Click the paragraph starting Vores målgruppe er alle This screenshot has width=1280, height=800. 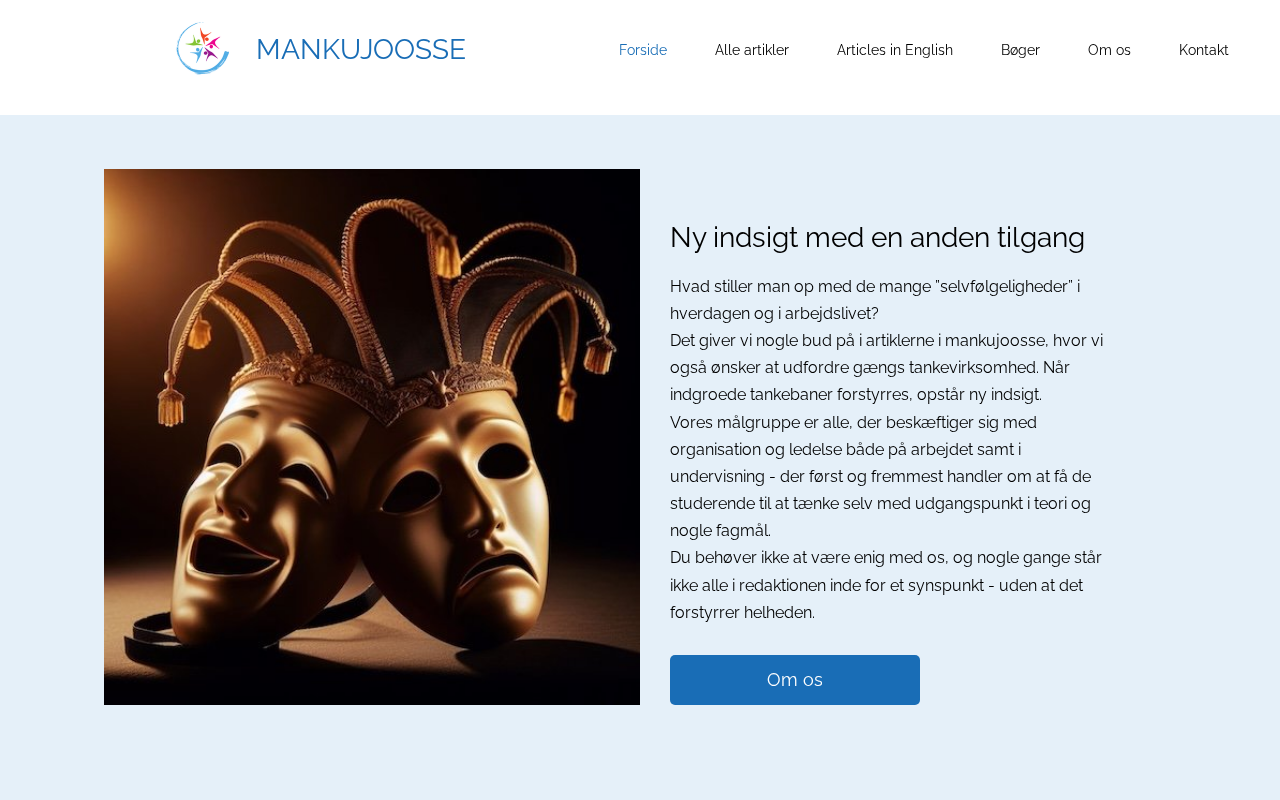pyautogui.click(x=882, y=476)
